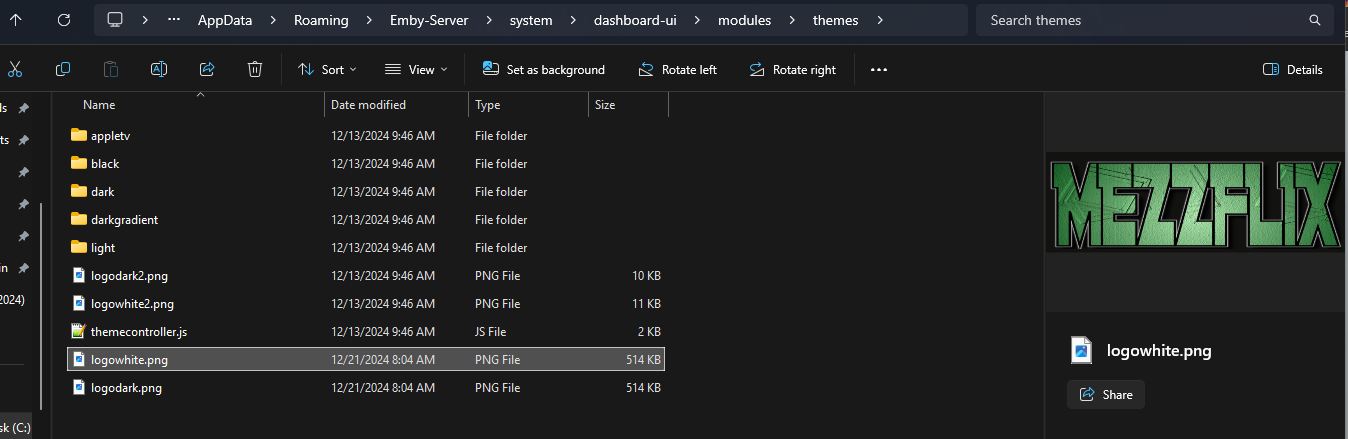Click Rotate right button
1348x439 pixels.
pyautogui.click(x=791, y=69)
